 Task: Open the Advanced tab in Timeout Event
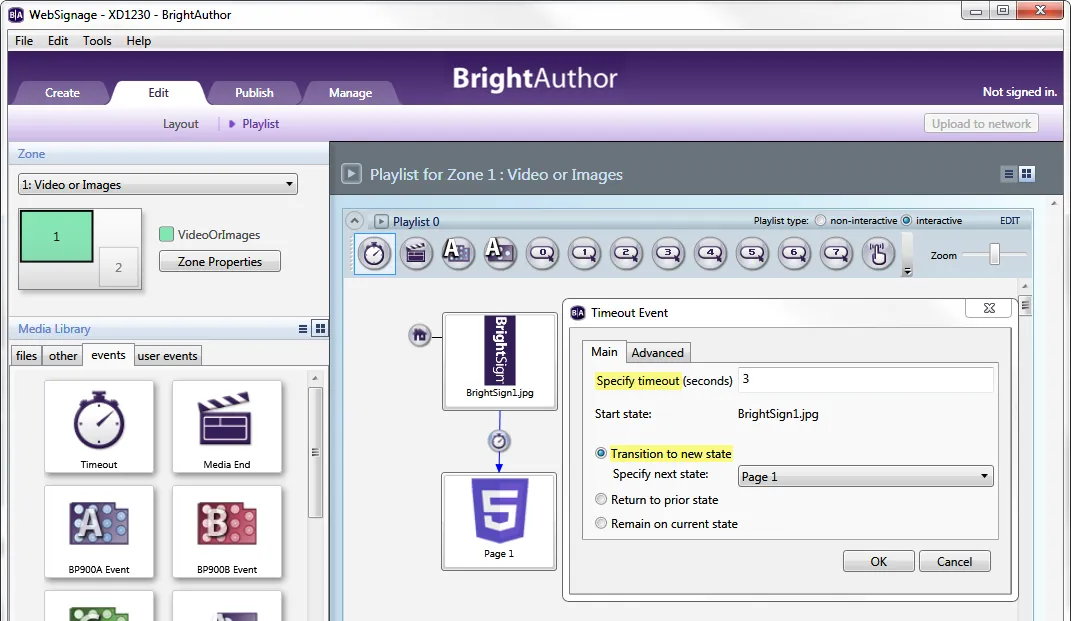pos(657,353)
